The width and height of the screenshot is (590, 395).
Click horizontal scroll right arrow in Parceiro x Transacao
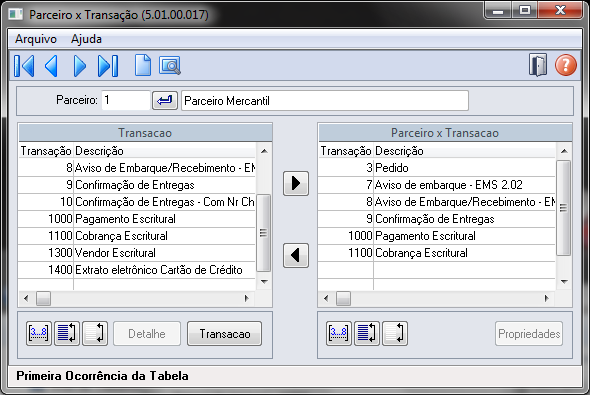pos(546,298)
